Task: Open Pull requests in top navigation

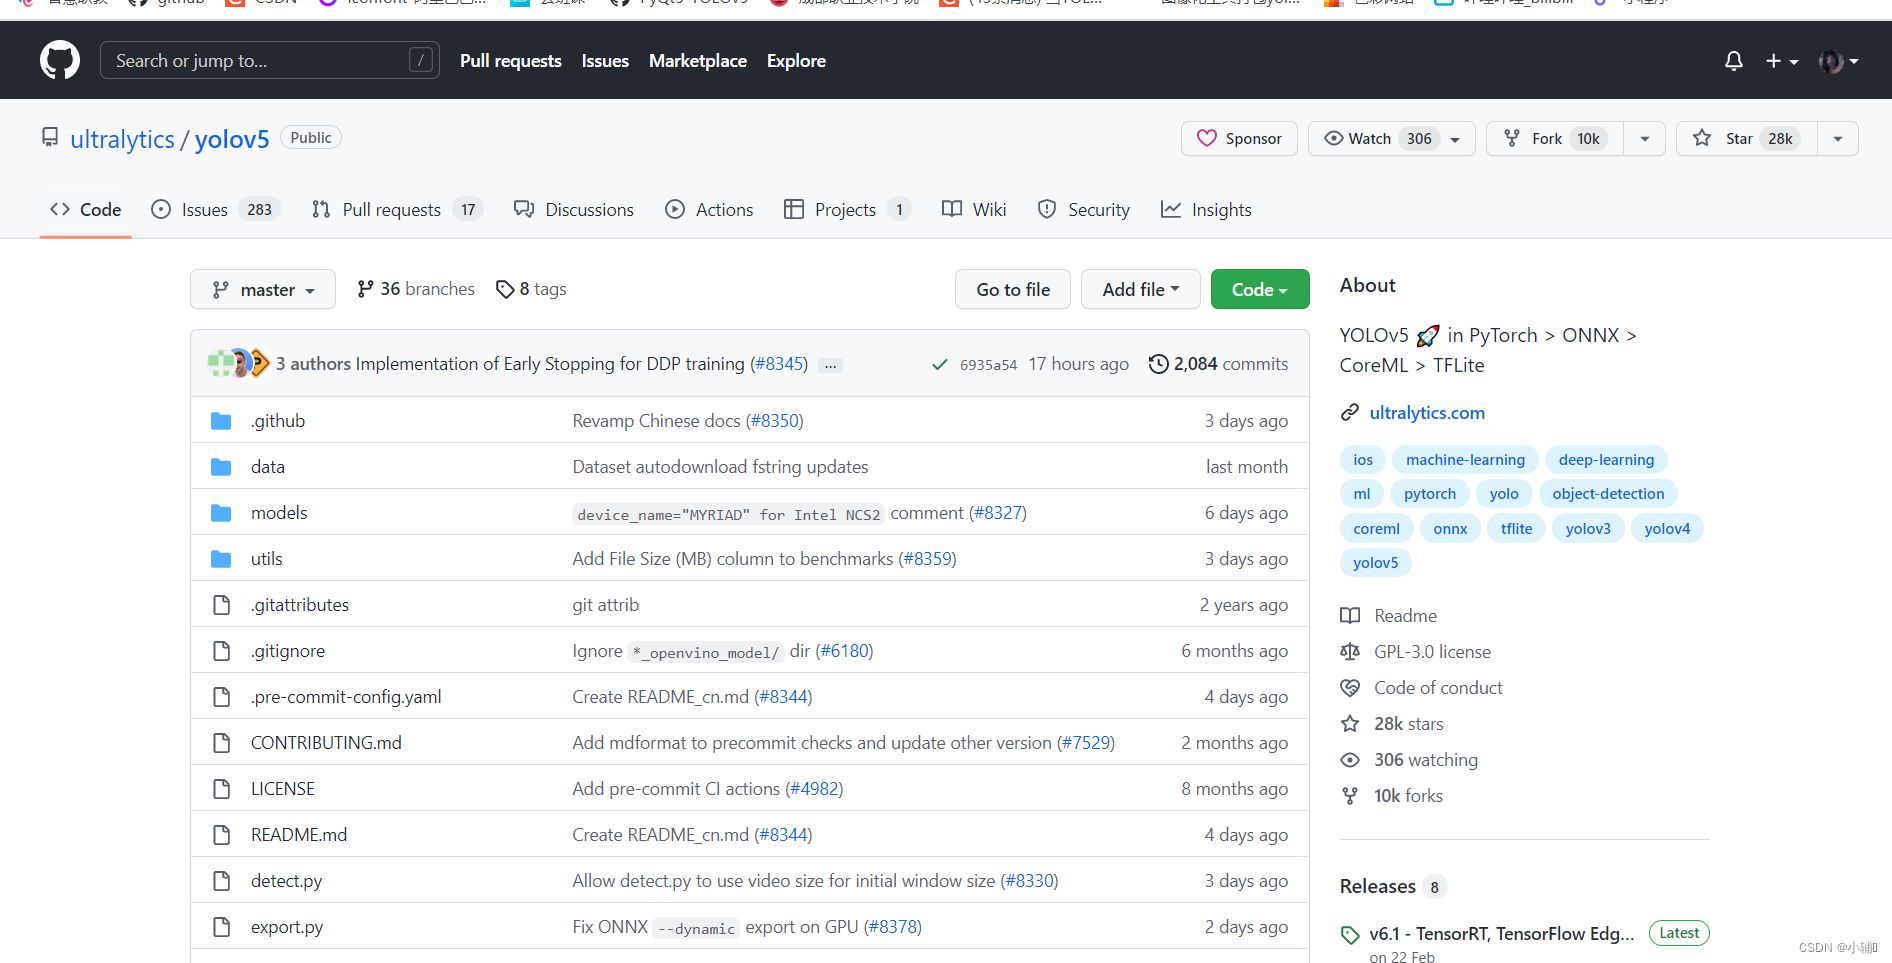Action: (510, 61)
